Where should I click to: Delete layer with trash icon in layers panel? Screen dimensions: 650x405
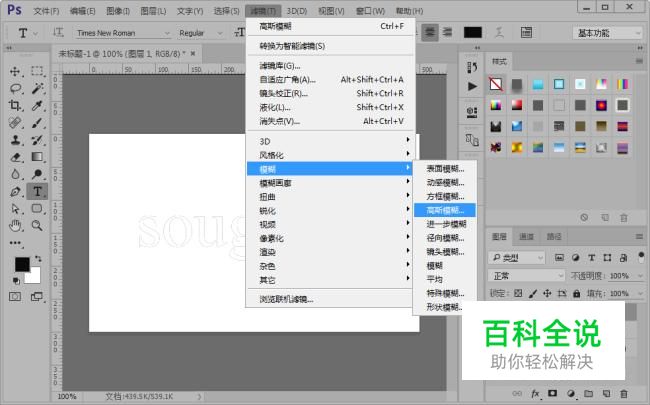click(623, 393)
